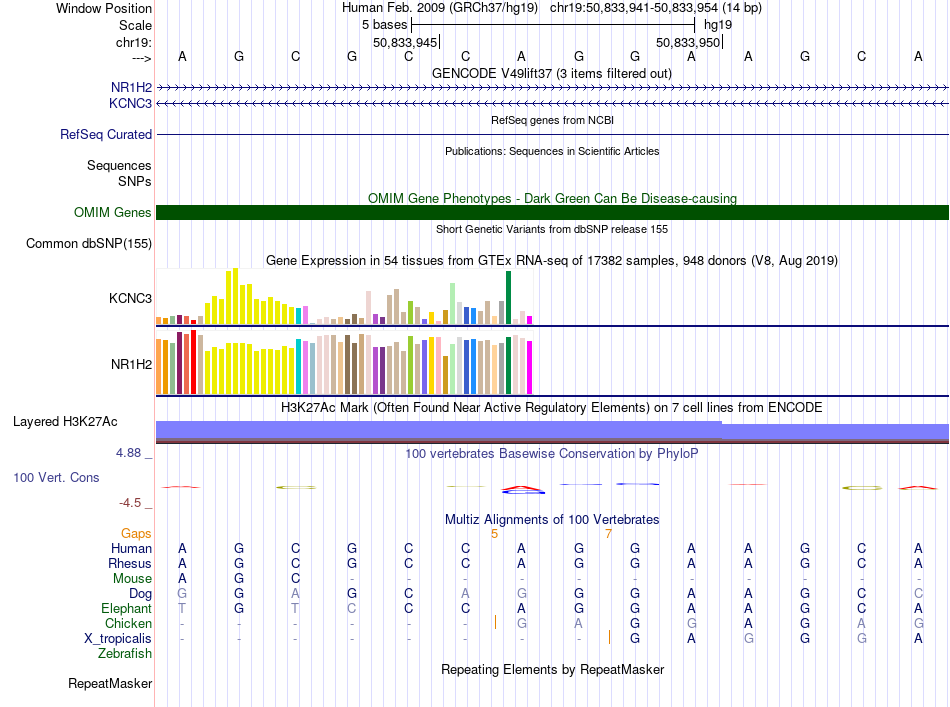The width and height of the screenshot is (950, 707).
Task: Click the PhyloP Basewise Conservation title
Action: 551,453
